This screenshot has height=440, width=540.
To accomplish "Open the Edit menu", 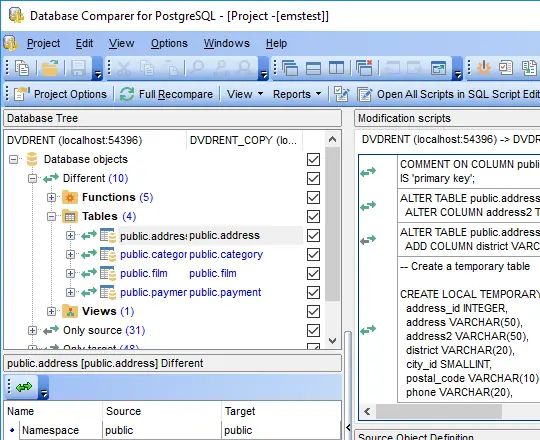I will 84,43.
